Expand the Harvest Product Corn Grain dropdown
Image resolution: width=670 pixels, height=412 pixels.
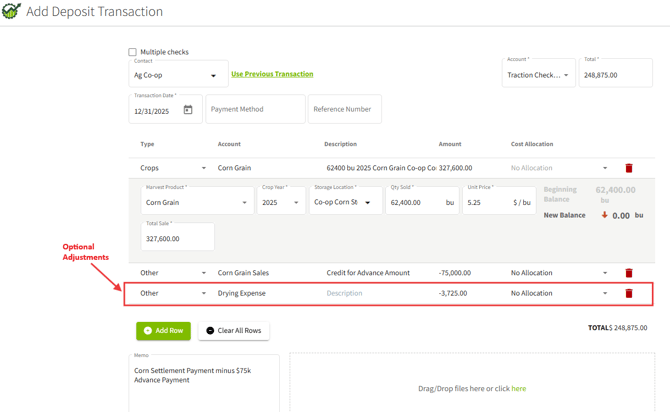(x=244, y=203)
